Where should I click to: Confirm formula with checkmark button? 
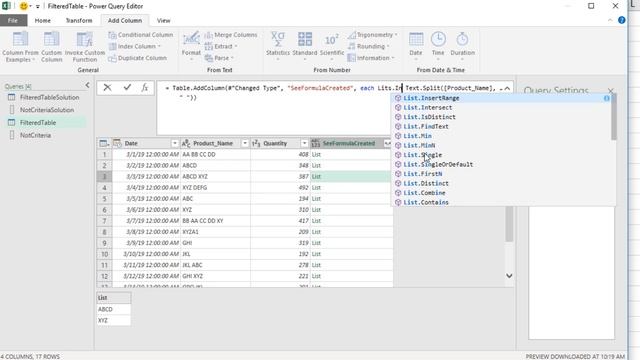pyautogui.click(x=127, y=87)
